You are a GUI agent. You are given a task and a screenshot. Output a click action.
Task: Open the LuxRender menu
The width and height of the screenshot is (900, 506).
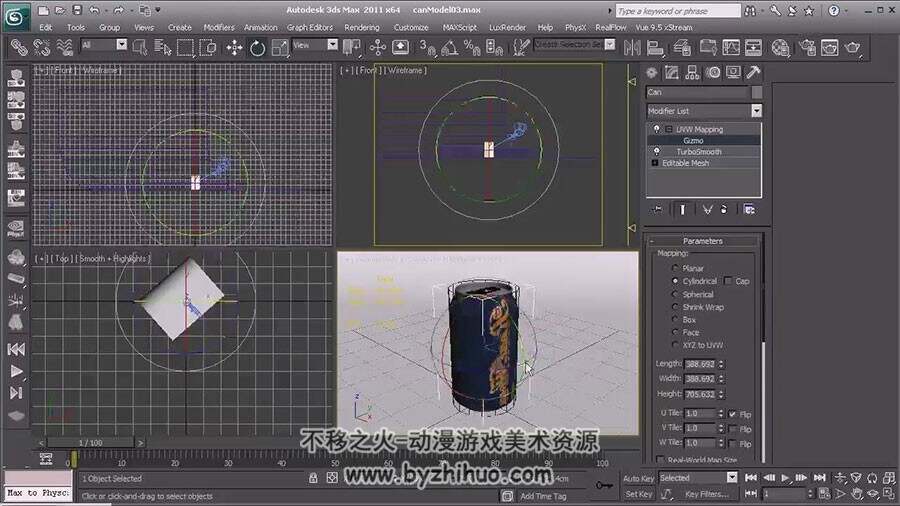pyautogui.click(x=507, y=27)
